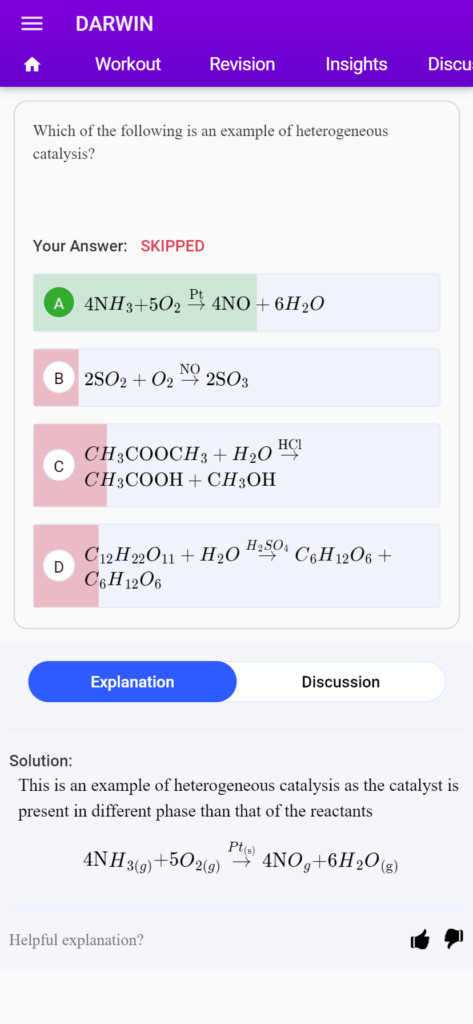Switch to the Discussion section
This screenshot has height=1024, width=473.
point(340,682)
